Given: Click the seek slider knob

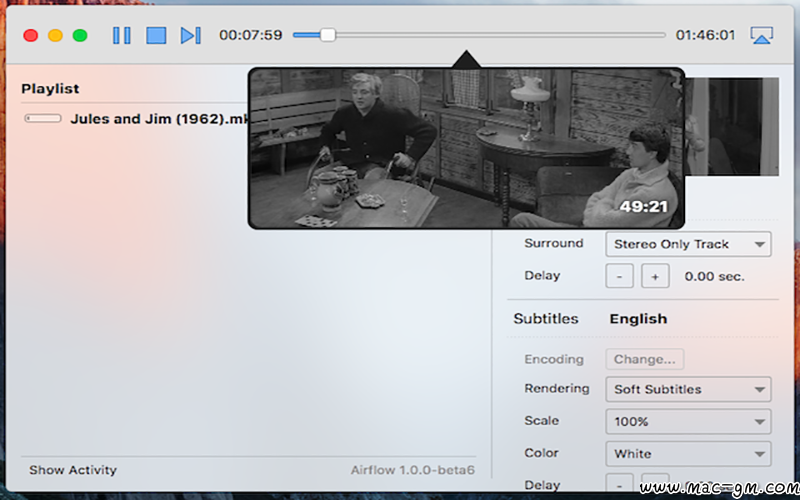Looking at the screenshot, I should point(328,35).
